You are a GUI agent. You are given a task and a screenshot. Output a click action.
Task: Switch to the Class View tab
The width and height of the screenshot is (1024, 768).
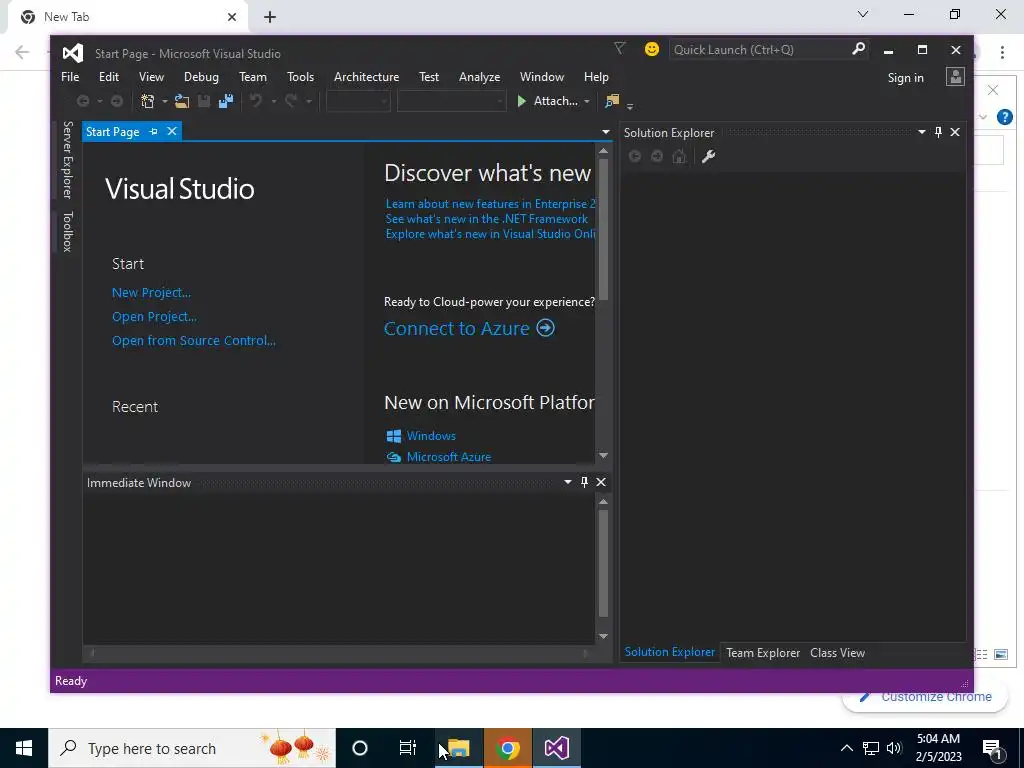pos(837,652)
